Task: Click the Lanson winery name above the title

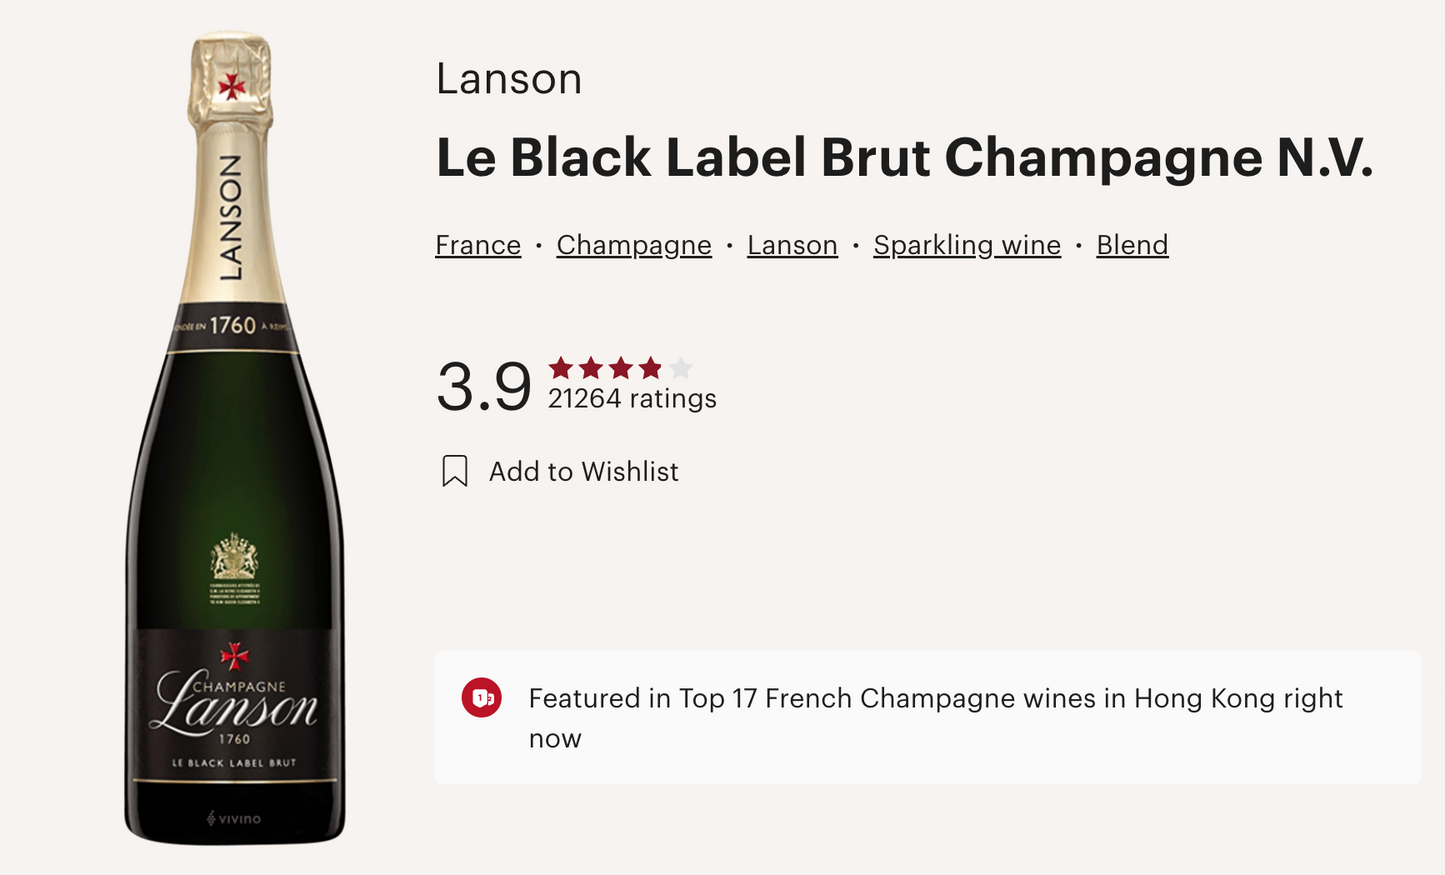Action: [509, 79]
